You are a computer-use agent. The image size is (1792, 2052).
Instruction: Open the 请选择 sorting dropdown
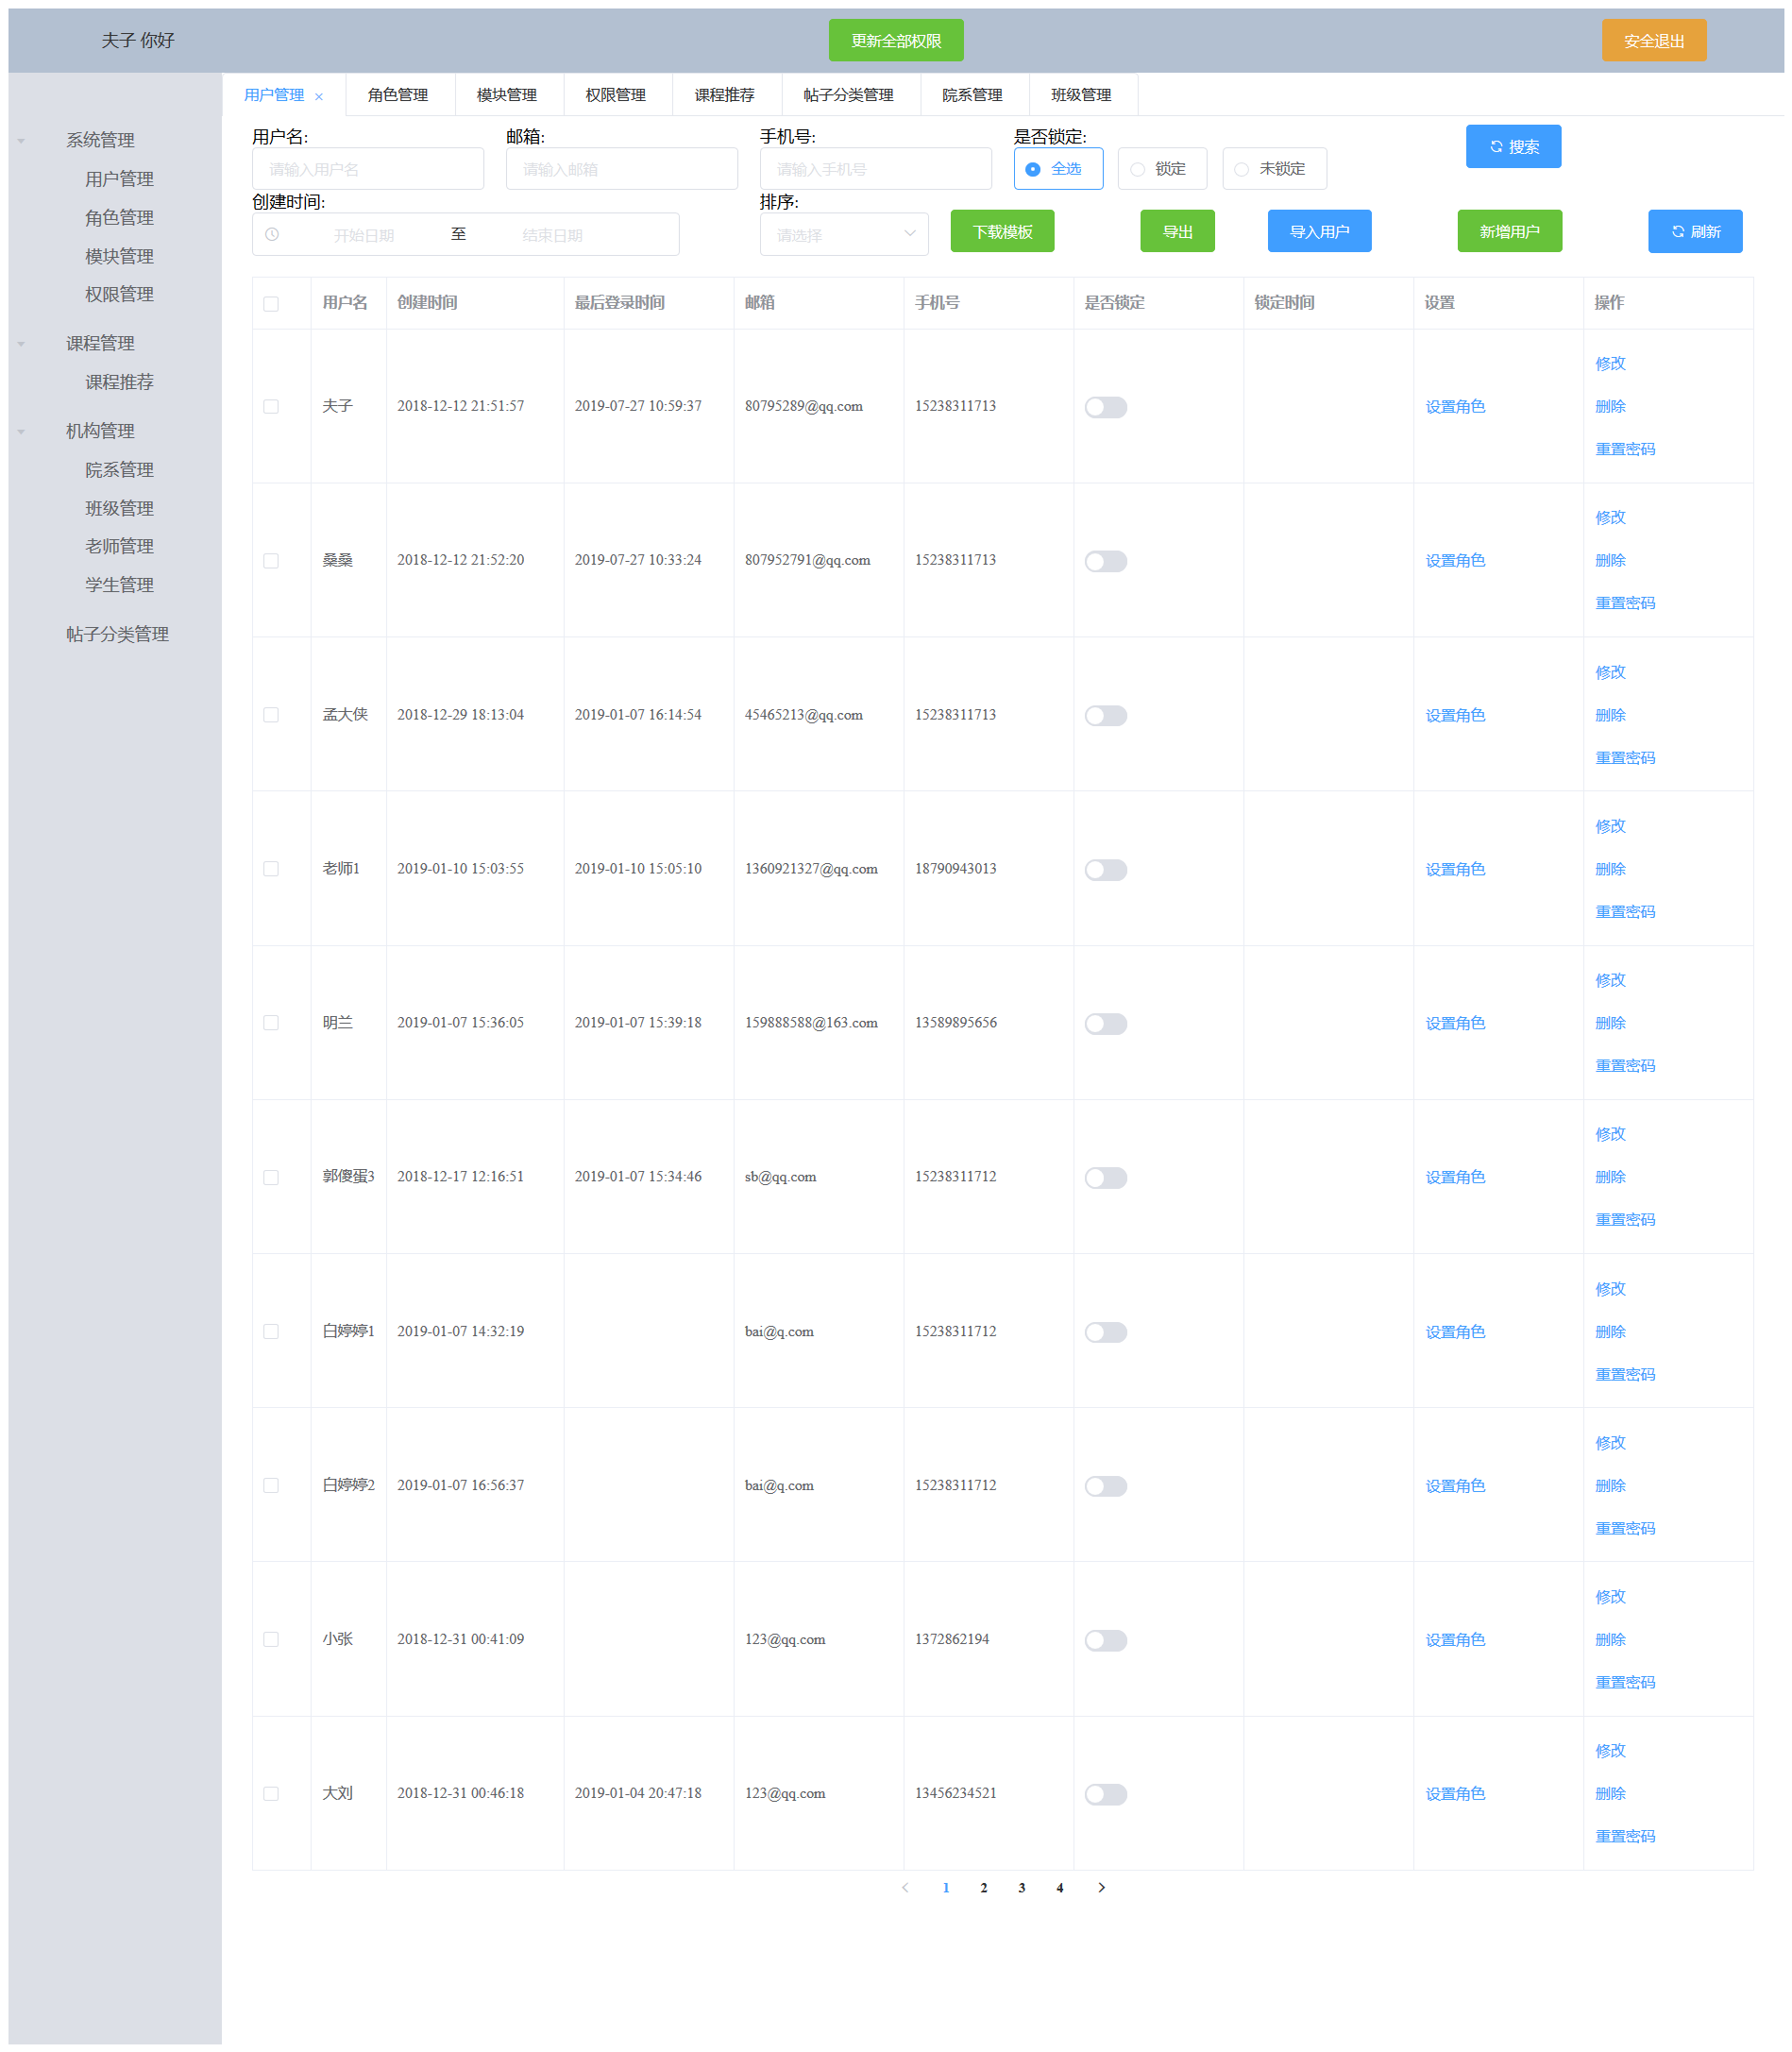point(844,234)
